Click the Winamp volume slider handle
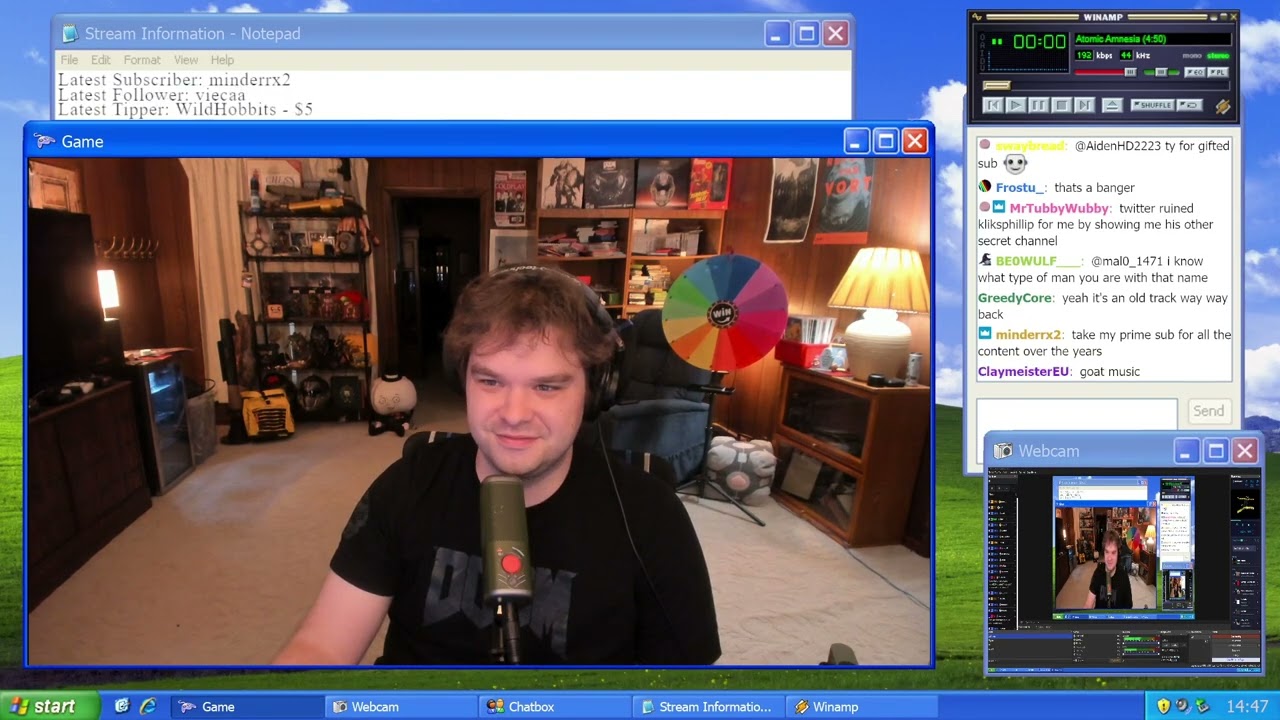This screenshot has width=1280, height=720. click(1130, 72)
